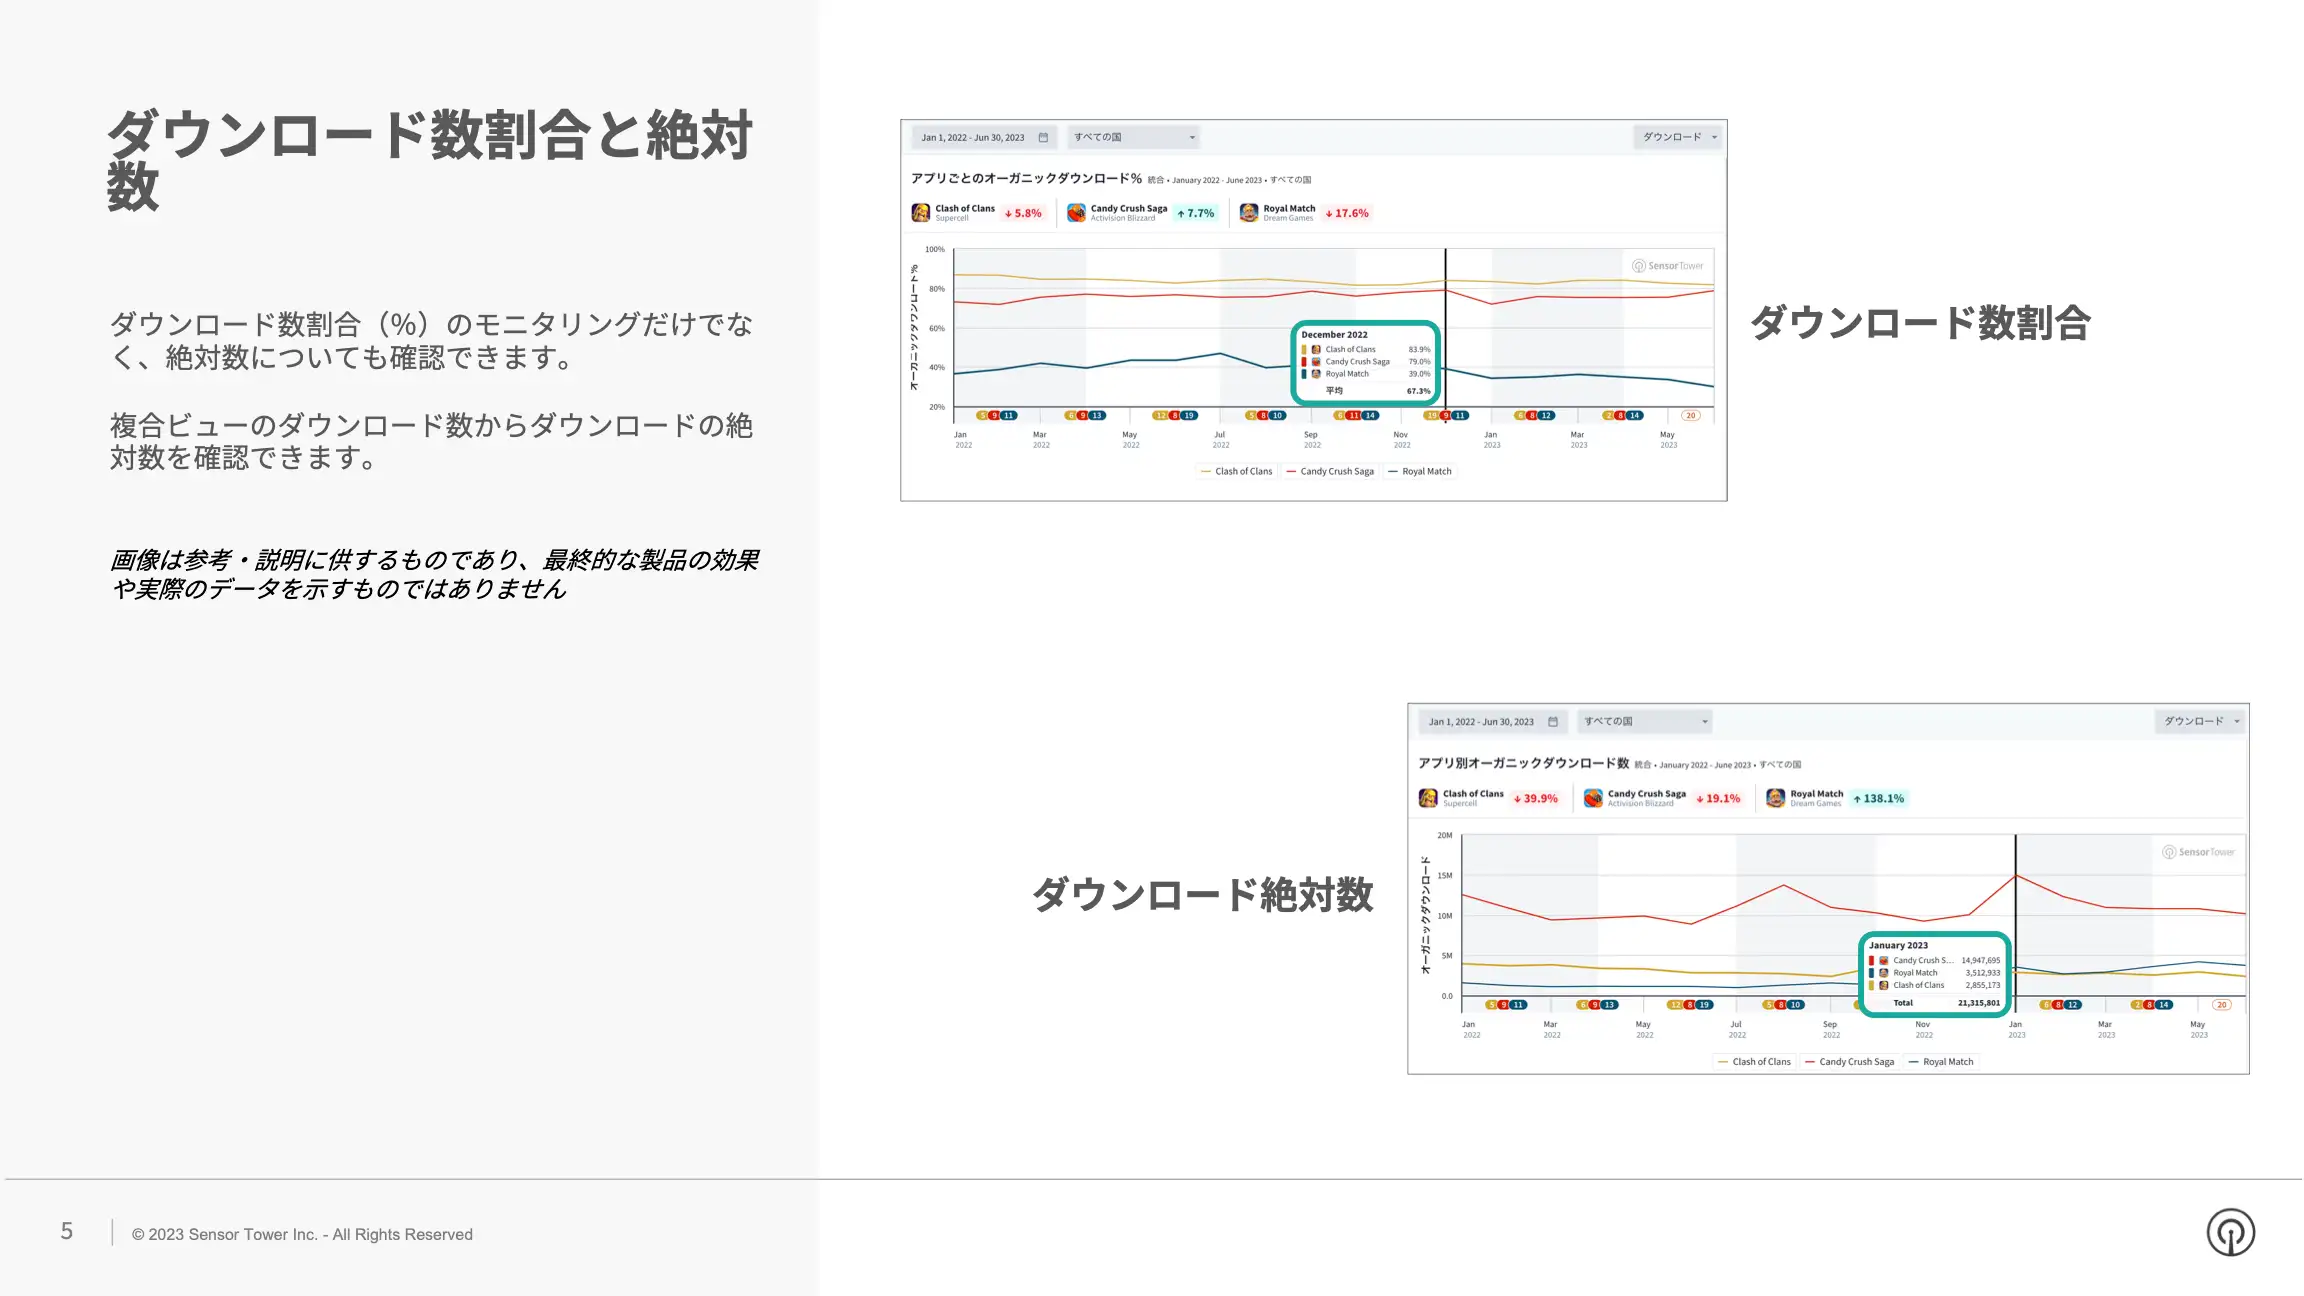
Task: Toggle Royal Match legend in percentage chart
Action: (x=1420, y=472)
